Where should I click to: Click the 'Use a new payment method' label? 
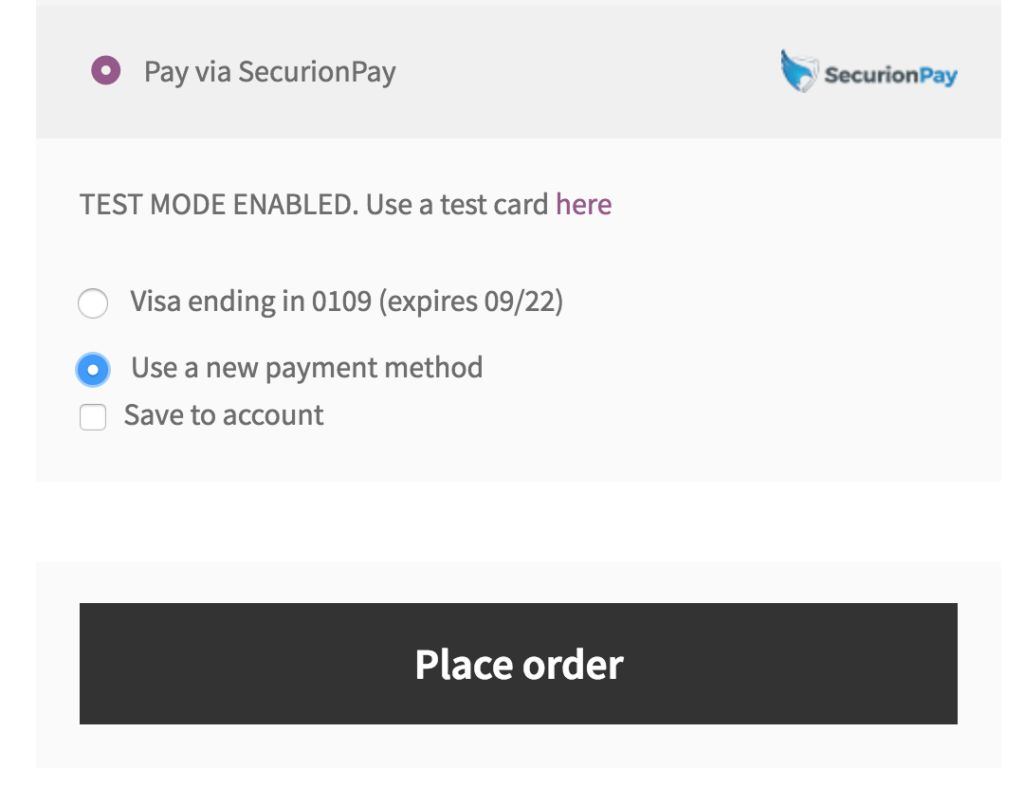click(x=307, y=367)
